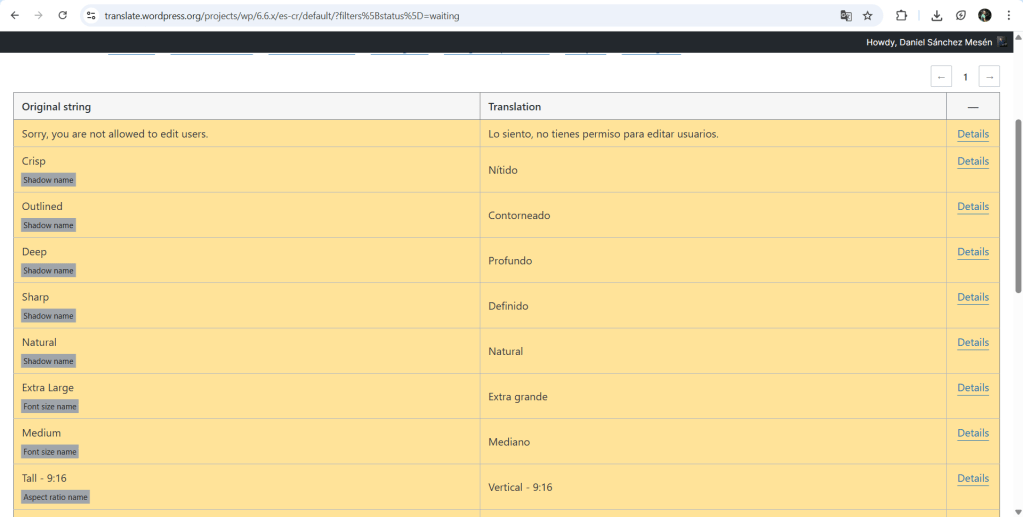Click the Google Translate icon in address bar

pyautogui.click(x=846, y=16)
